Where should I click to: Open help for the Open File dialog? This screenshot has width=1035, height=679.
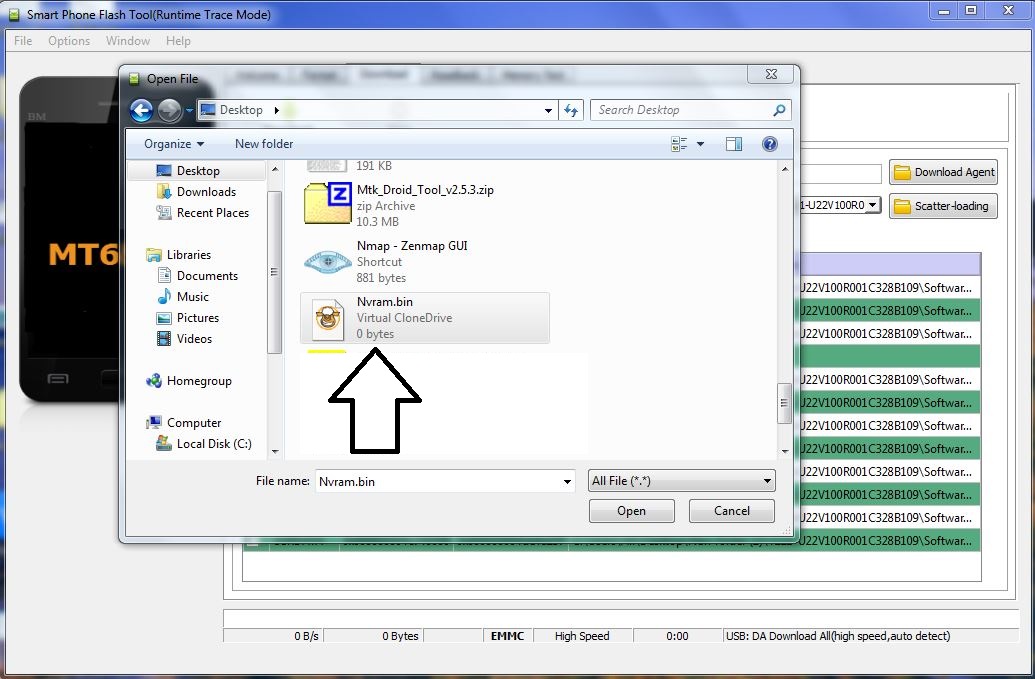770,144
